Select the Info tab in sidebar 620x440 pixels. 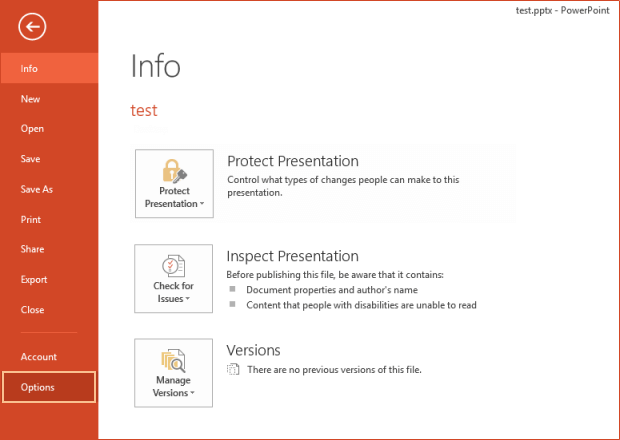49,68
